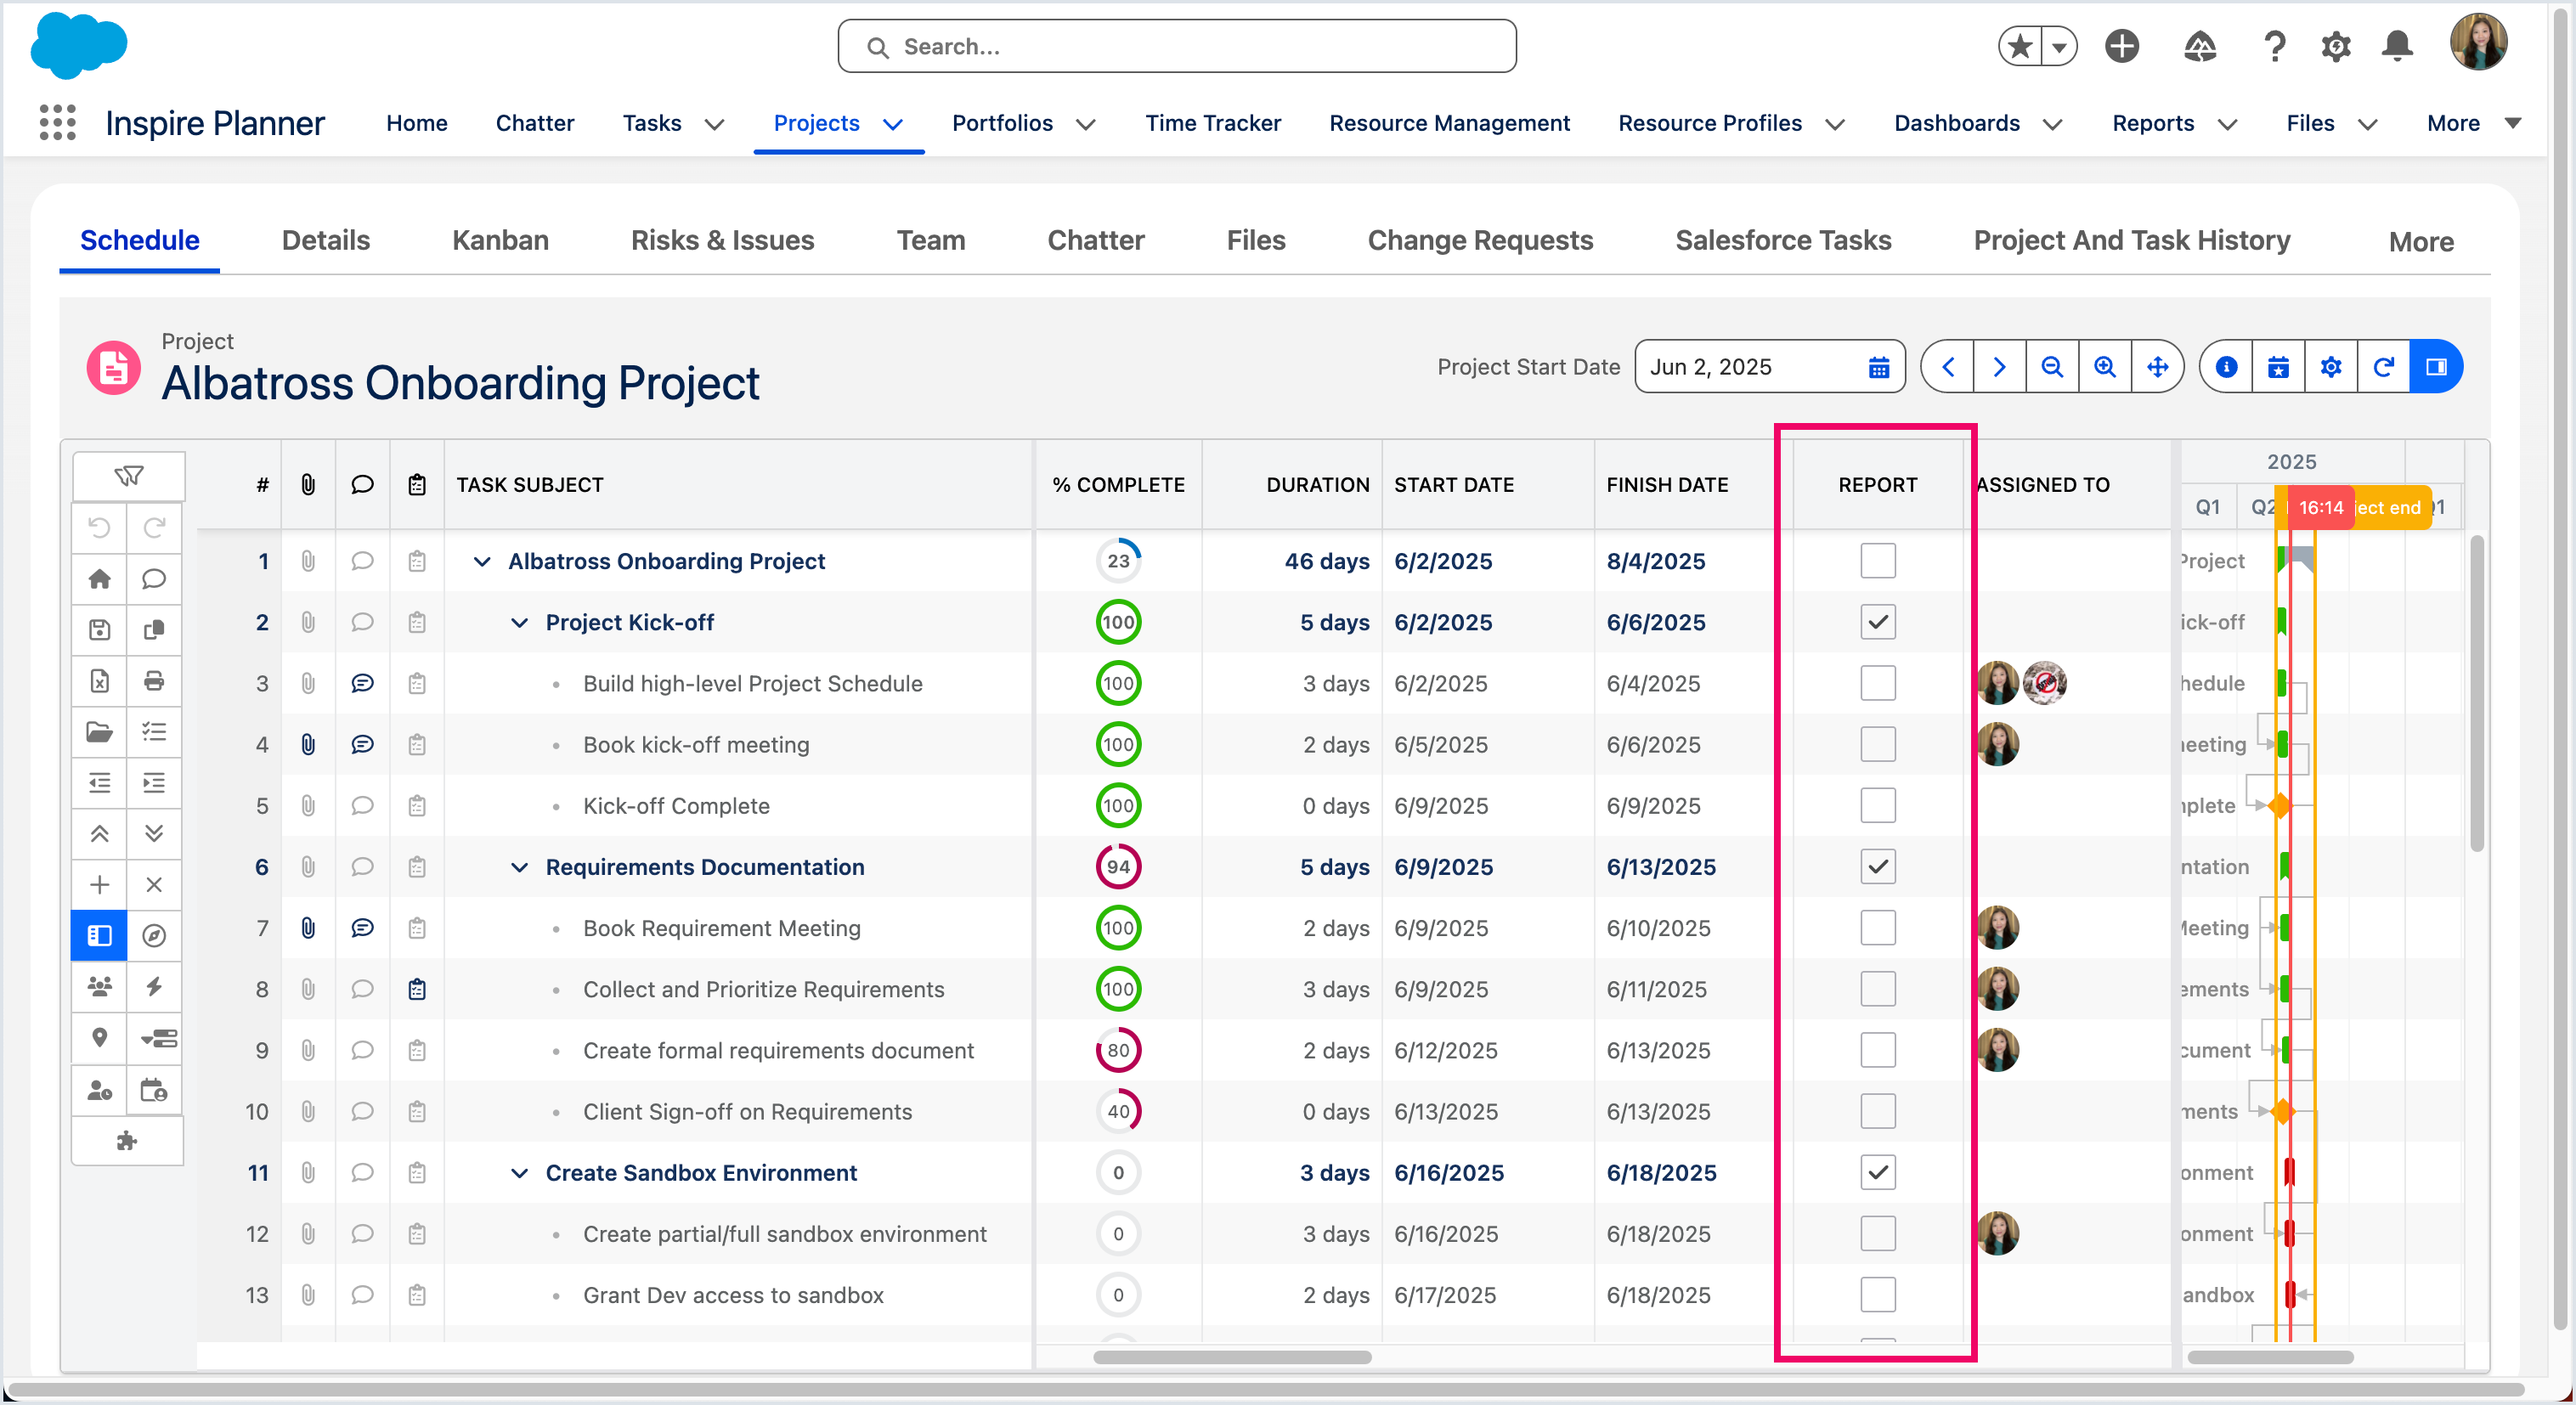Export to Excel using the spreadsheet icon
Viewport: 2576px width, 1405px height.
[x=100, y=681]
